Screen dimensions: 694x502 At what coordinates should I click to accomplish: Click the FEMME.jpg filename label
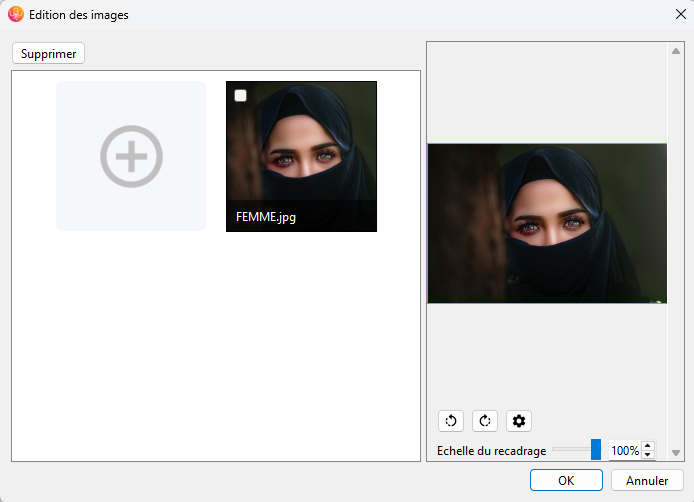tap(266, 216)
